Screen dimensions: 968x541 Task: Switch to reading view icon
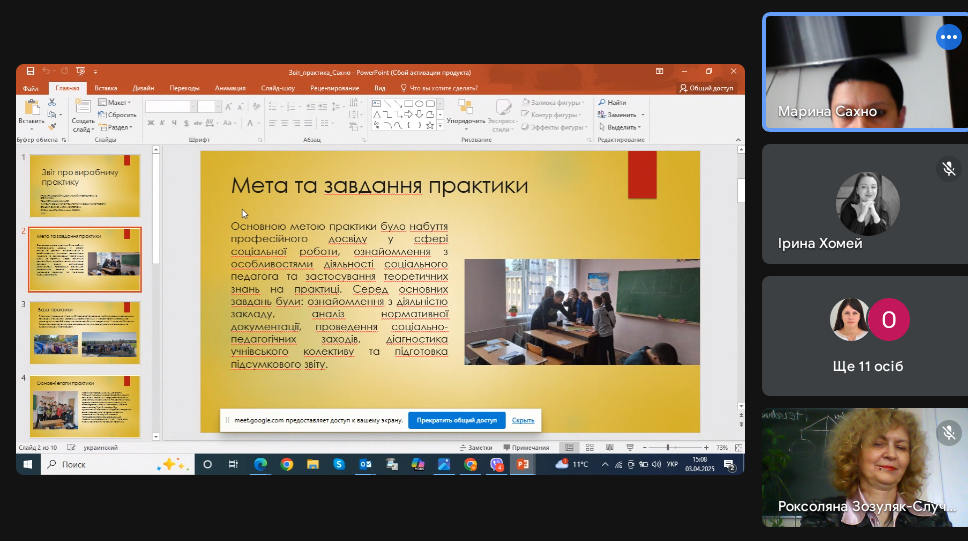(610, 448)
